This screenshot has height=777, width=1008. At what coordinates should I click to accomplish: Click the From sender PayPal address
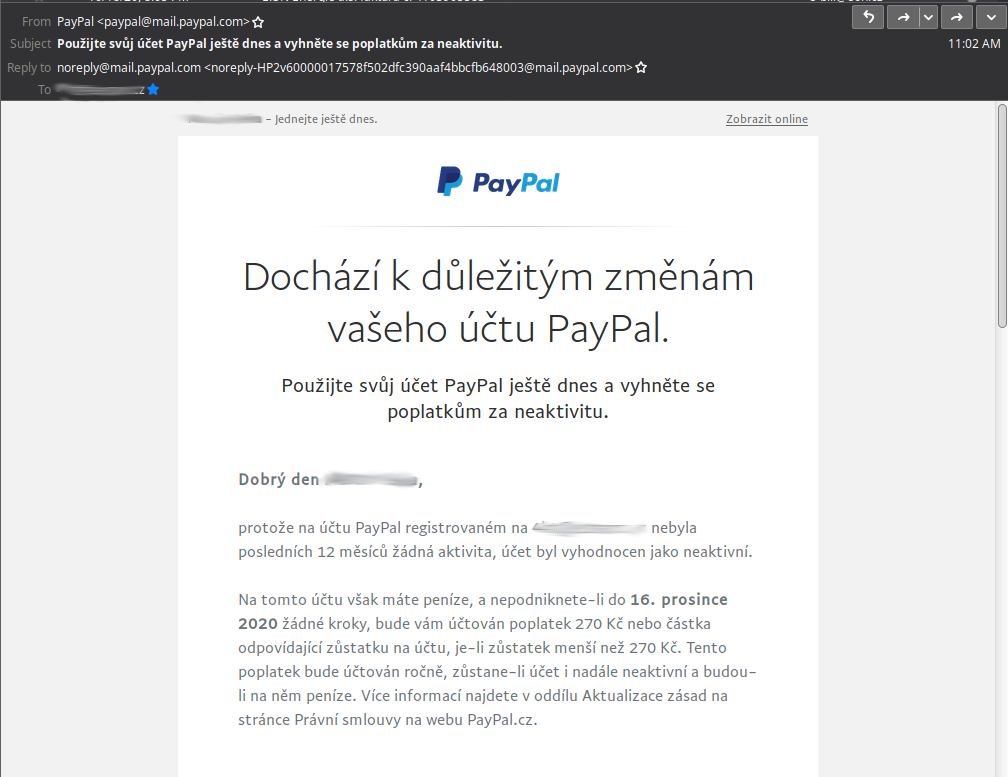point(153,22)
